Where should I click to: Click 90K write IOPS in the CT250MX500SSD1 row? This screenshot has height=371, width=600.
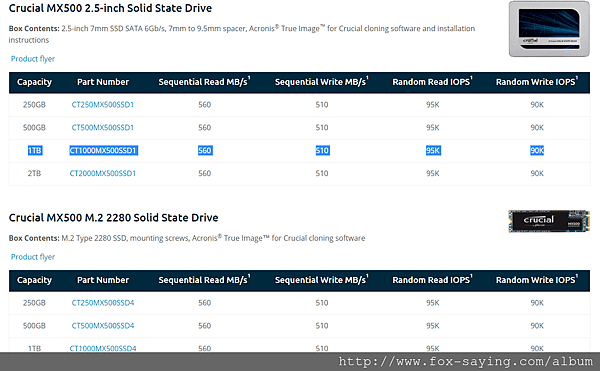(537, 105)
